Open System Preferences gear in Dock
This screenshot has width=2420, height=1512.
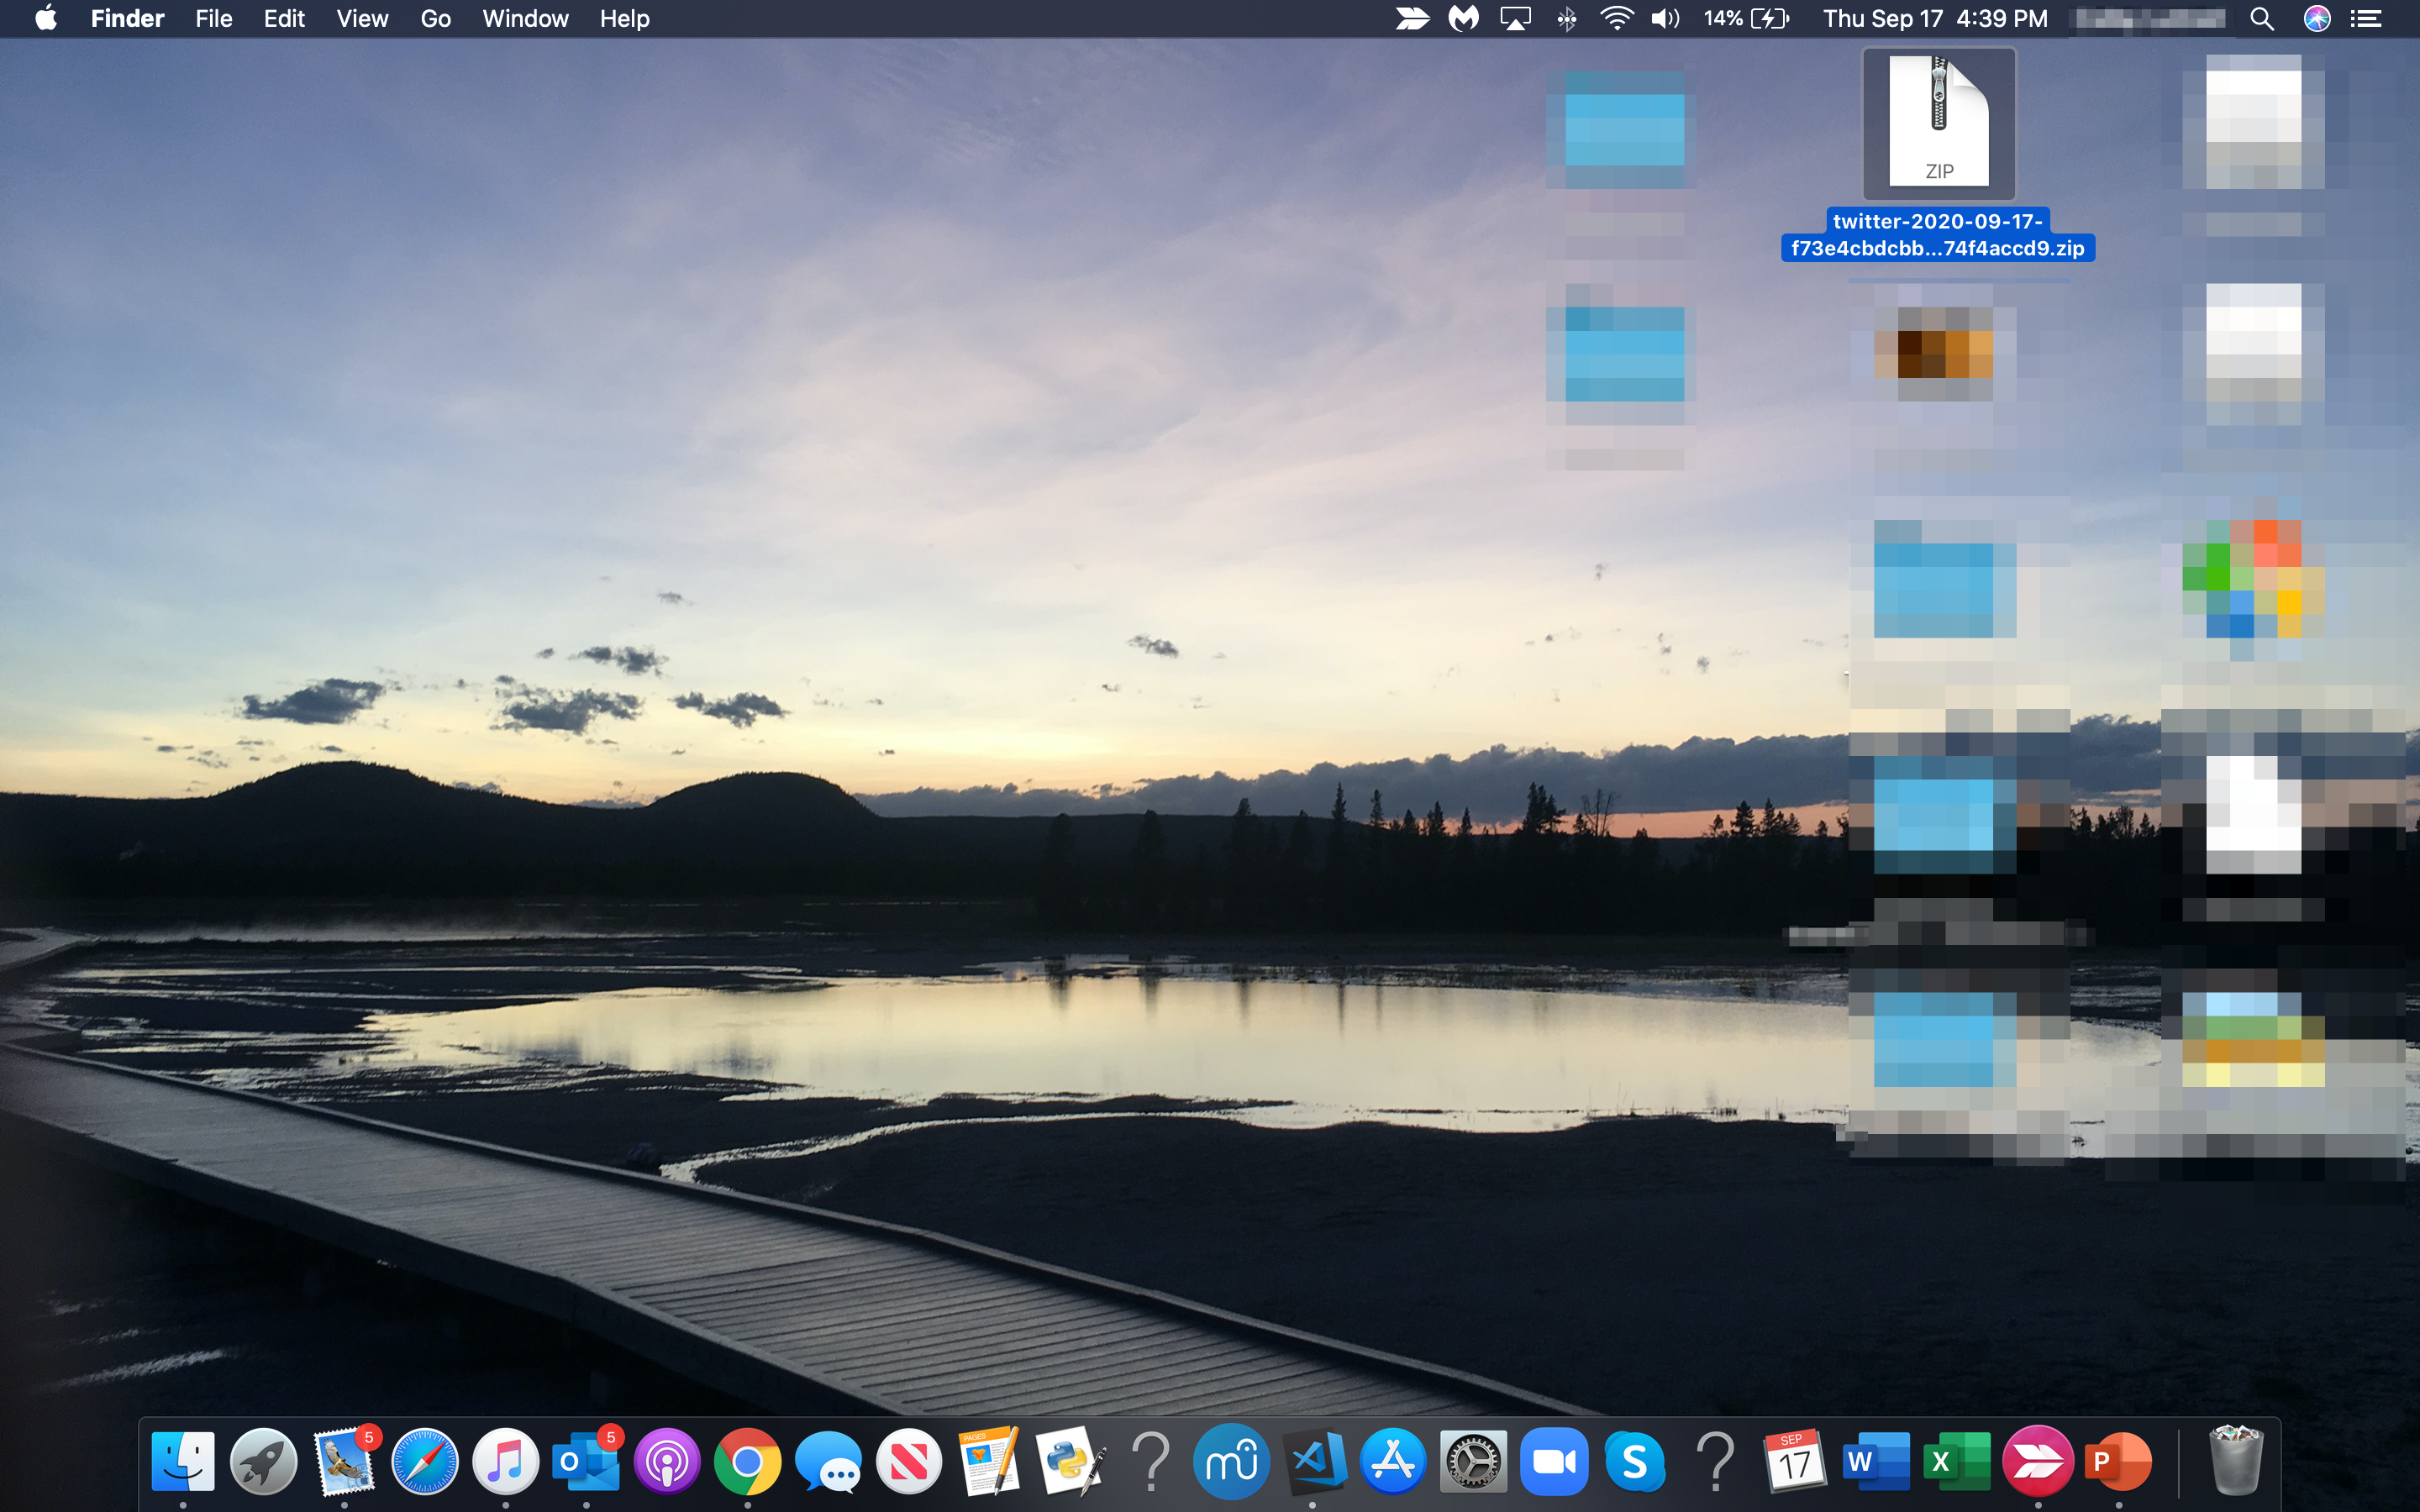coord(1474,1462)
